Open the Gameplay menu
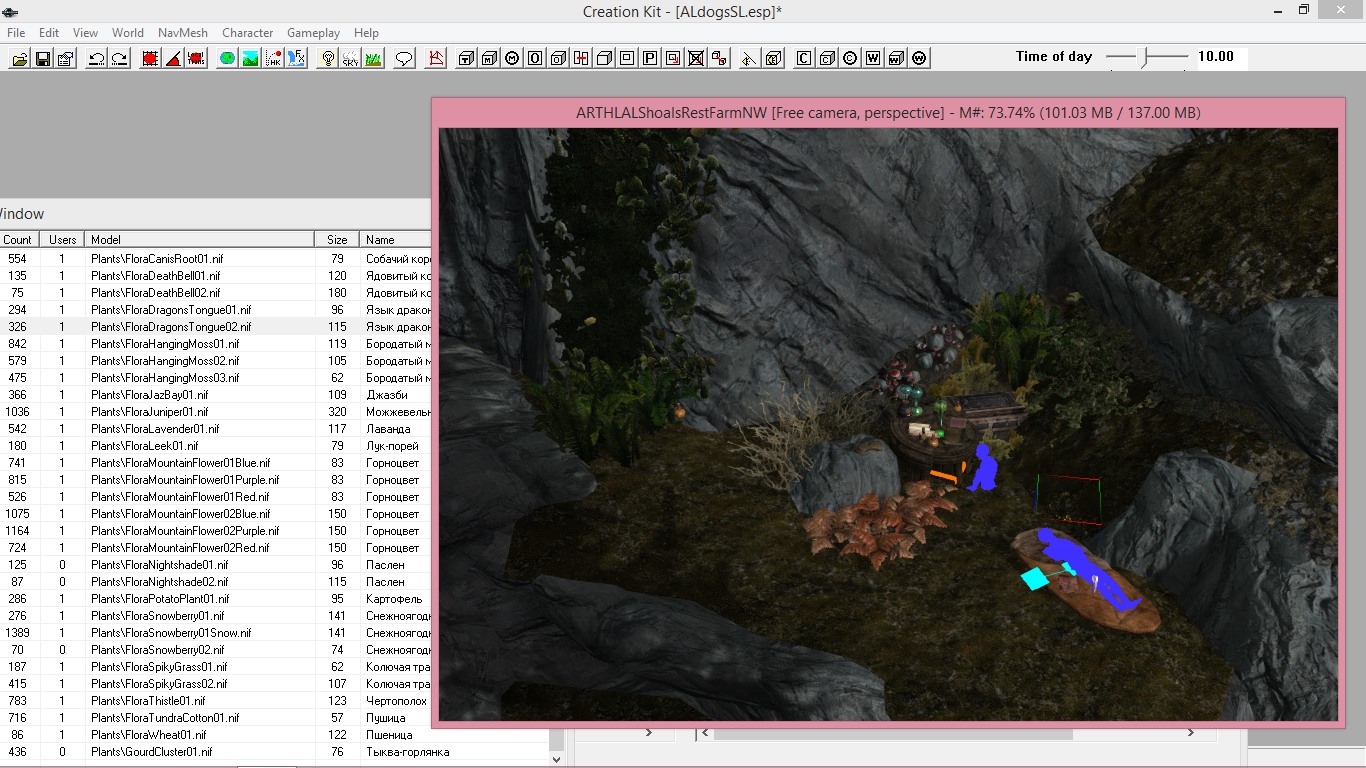The width and height of the screenshot is (1366, 768). (x=313, y=33)
